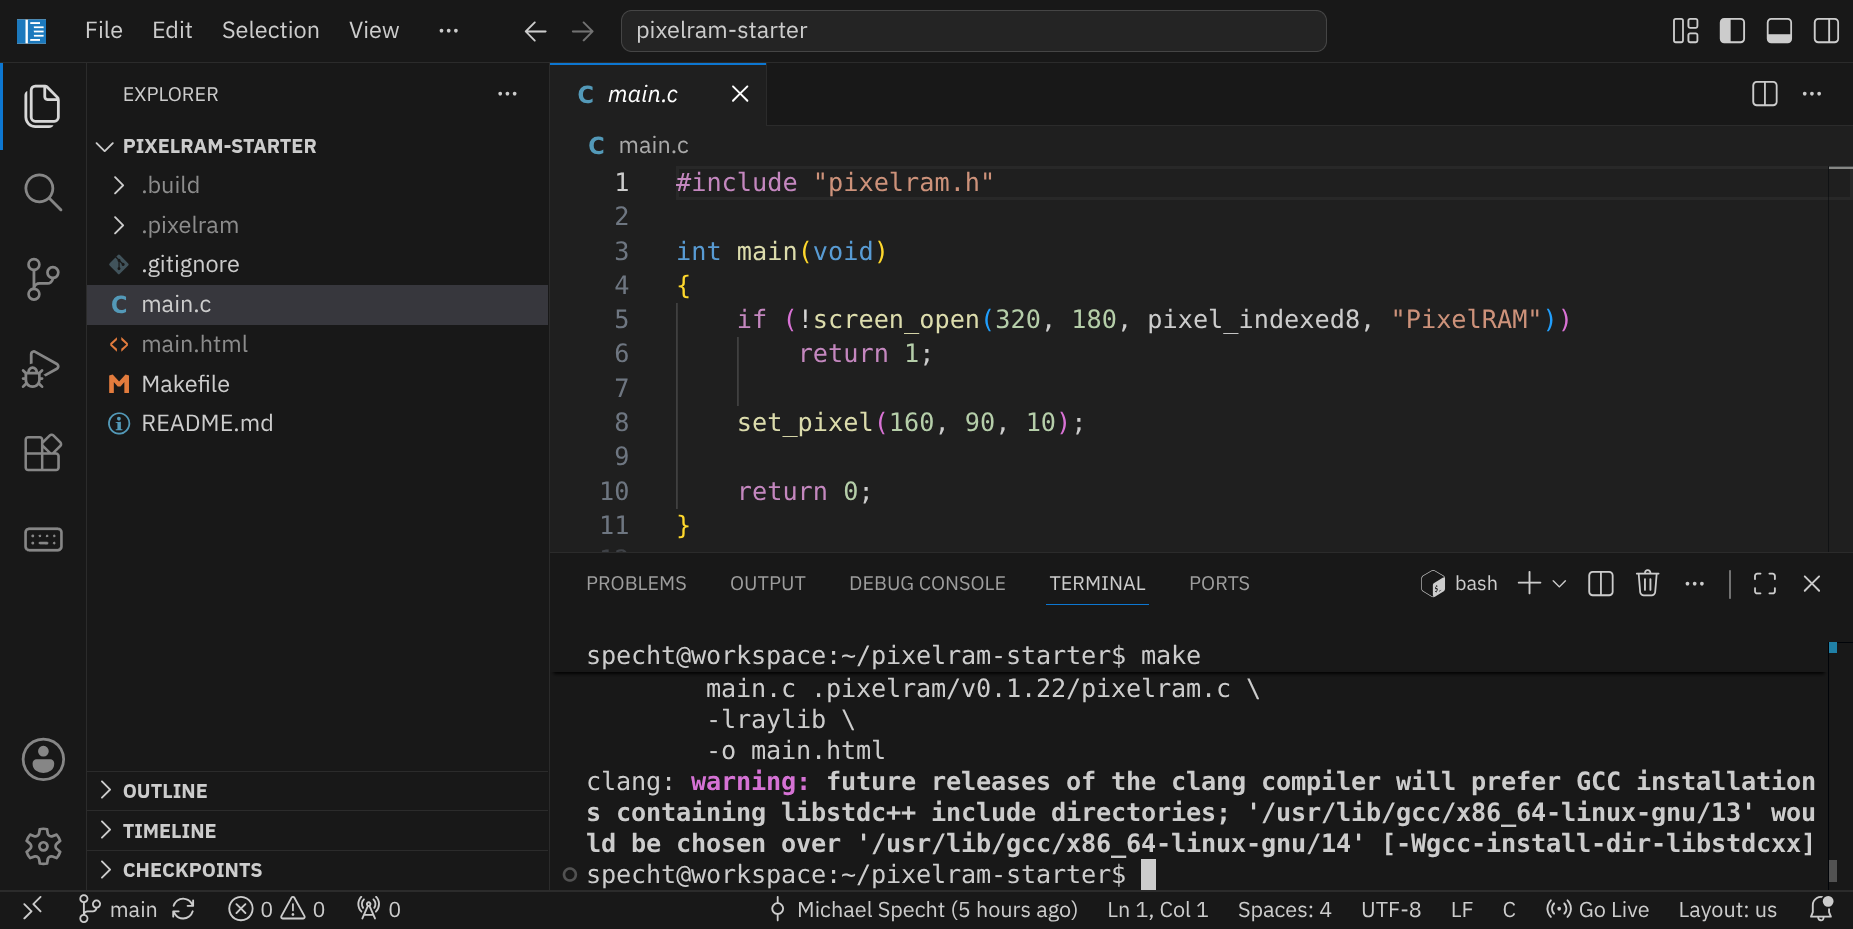This screenshot has height=929, width=1853.
Task: Click the pixelram-starter command center search
Action: [973, 31]
